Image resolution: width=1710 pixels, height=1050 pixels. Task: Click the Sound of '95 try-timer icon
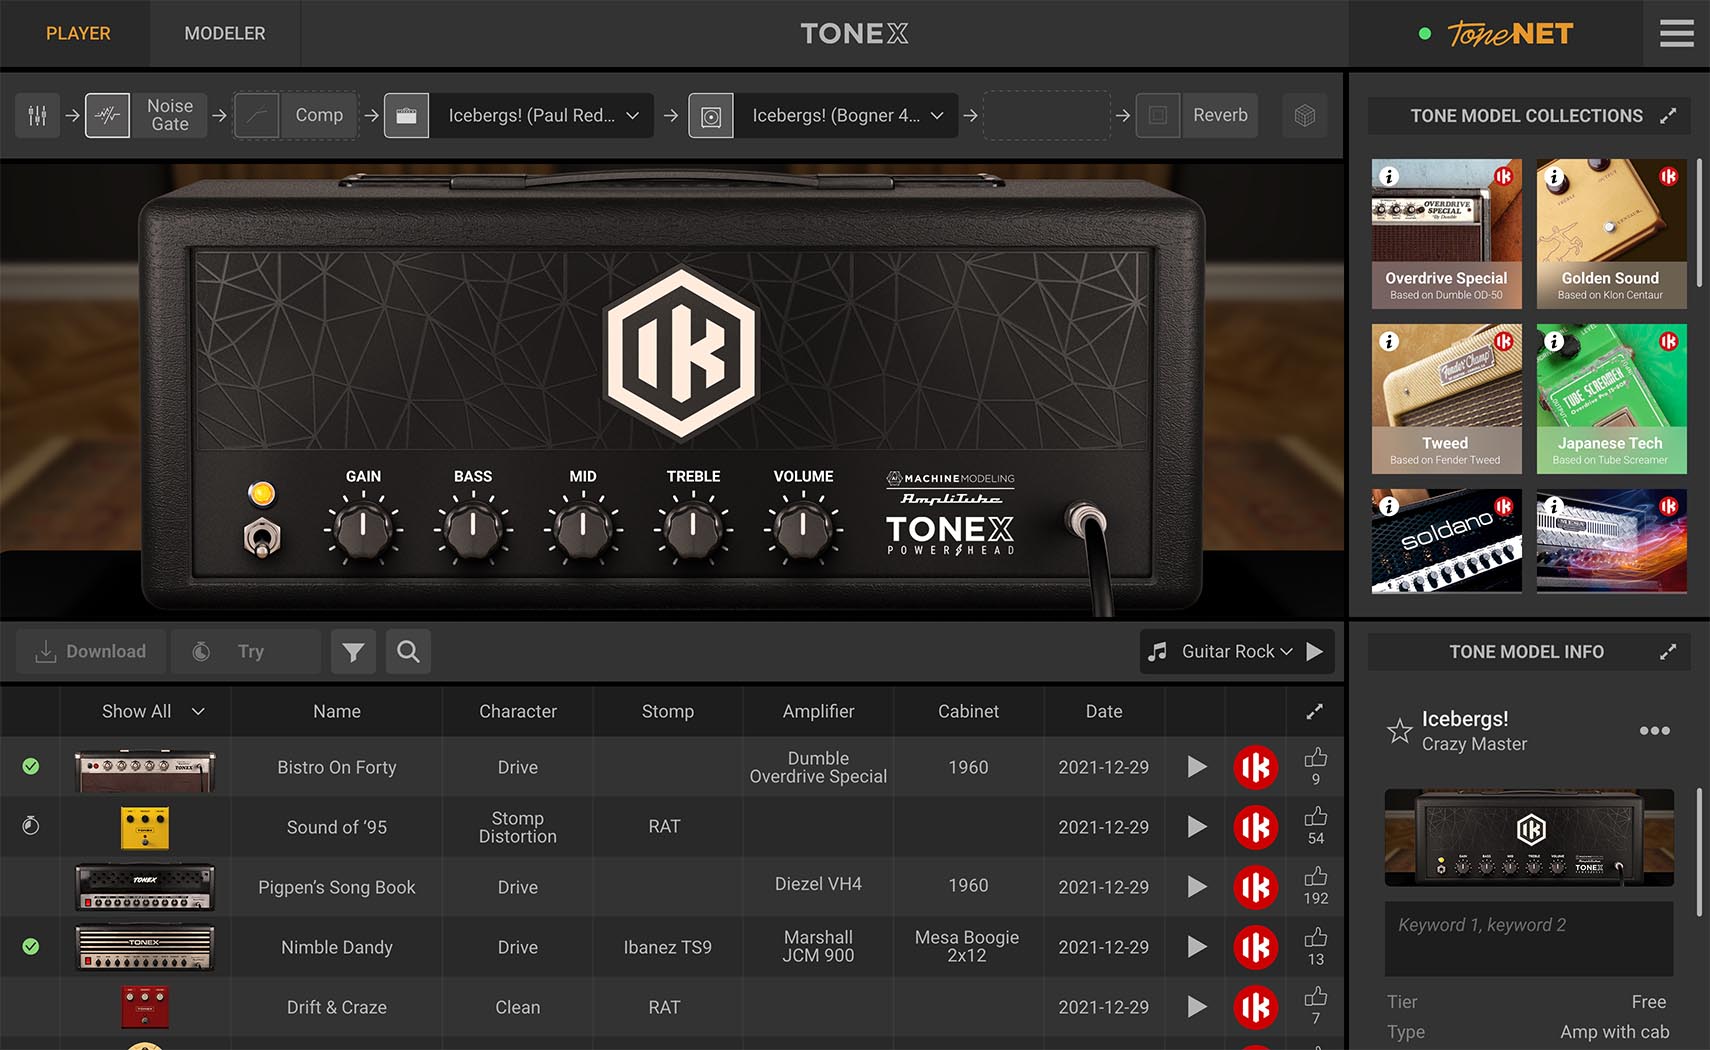31,826
